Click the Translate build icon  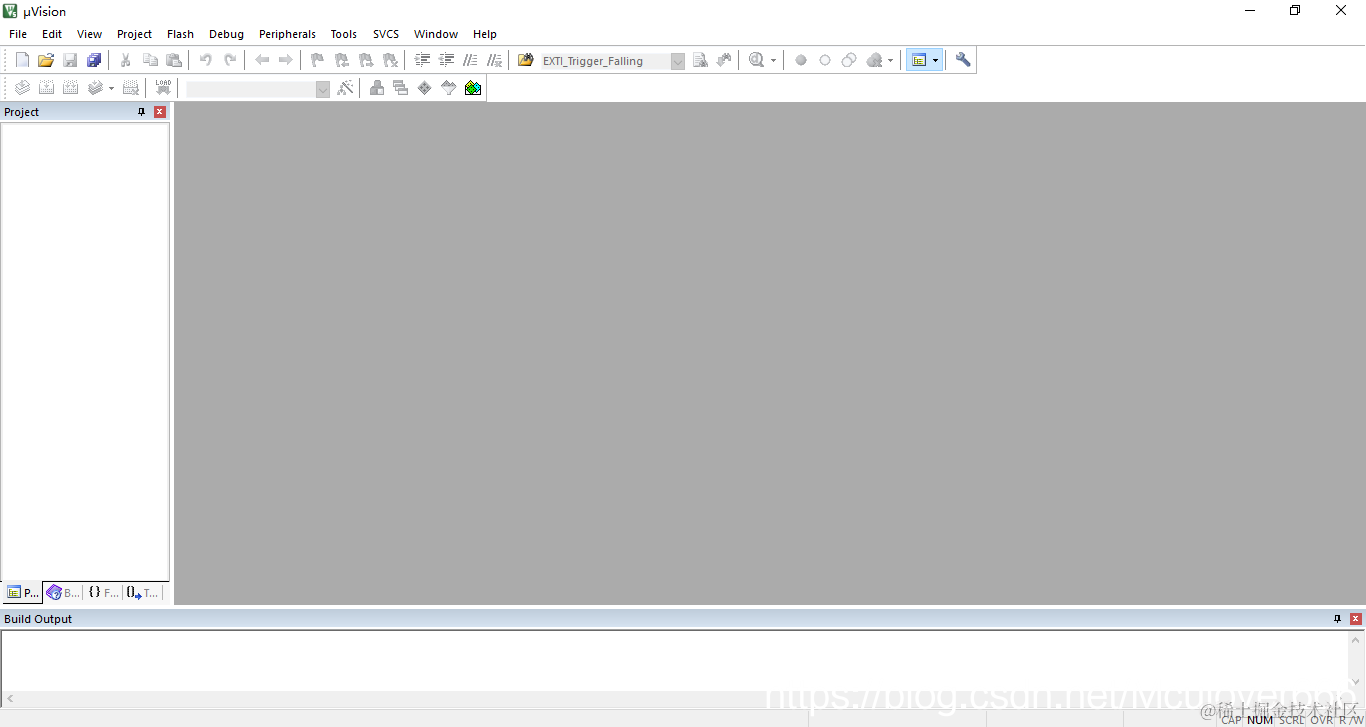pyautogui.click(x=22, y=88)
